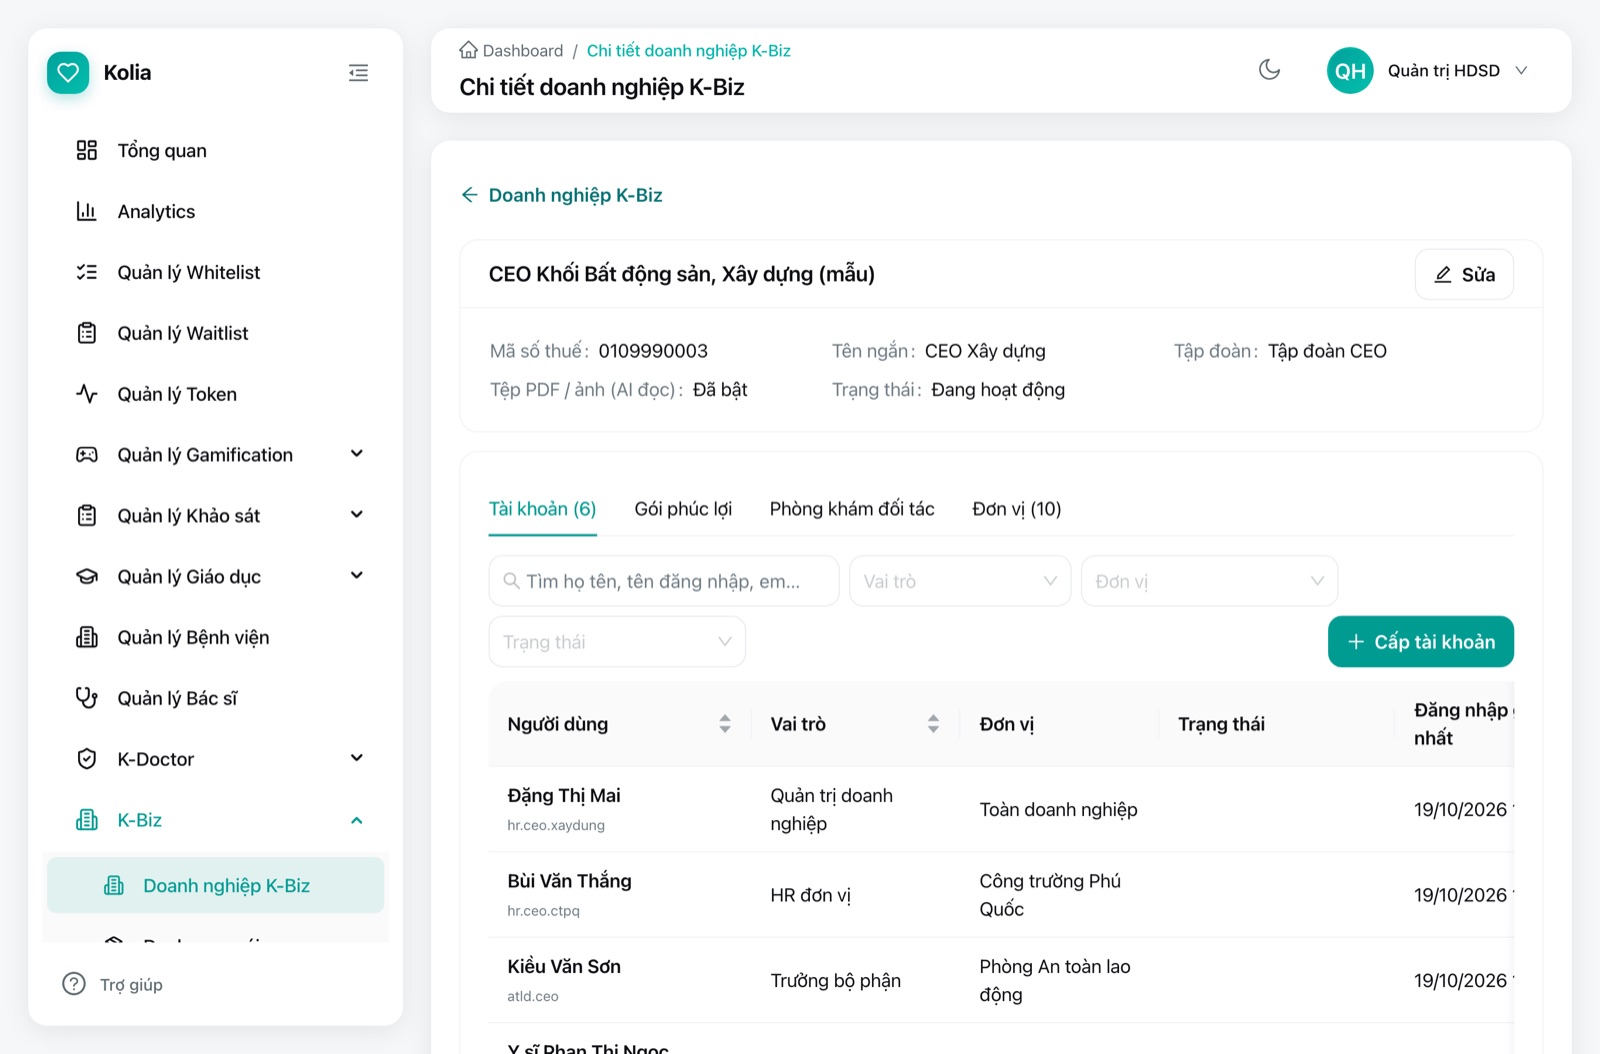
Task: Open Quản trị HDSD user dropdown arrow
Action: pyautogui.click(x=1521, y=71)
